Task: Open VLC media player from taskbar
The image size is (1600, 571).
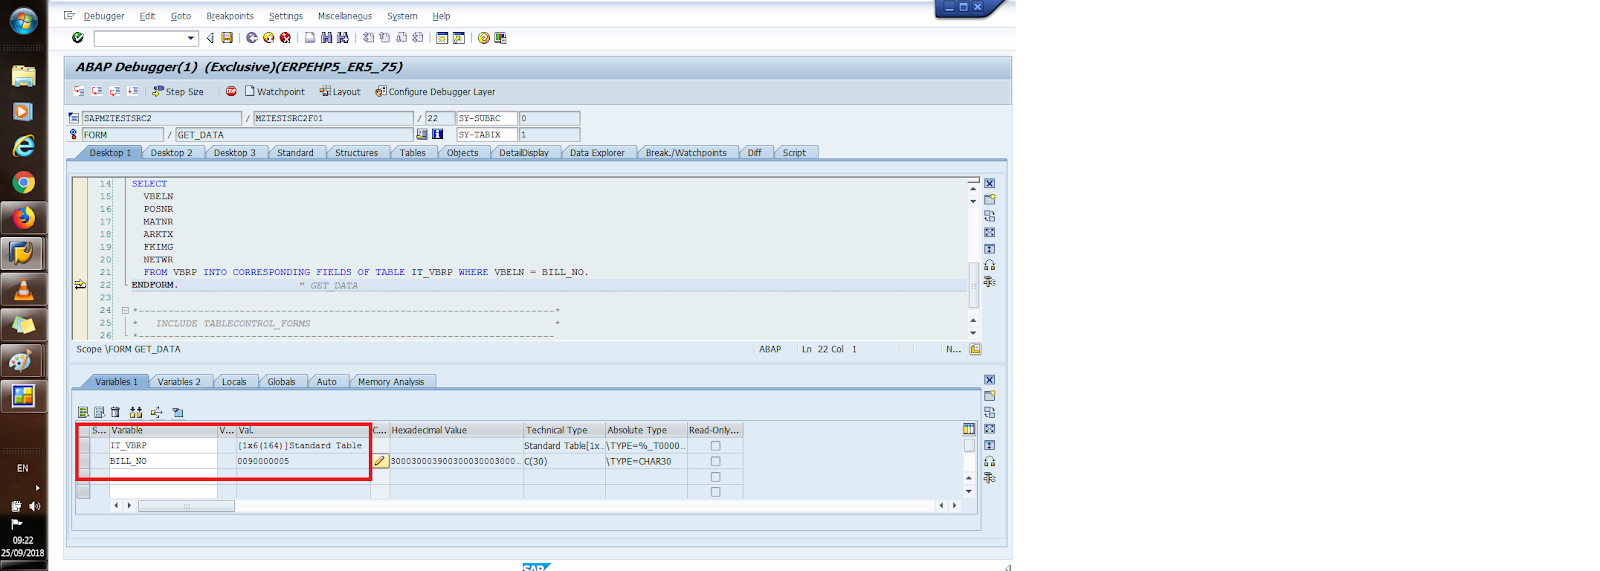Action: 23,290
